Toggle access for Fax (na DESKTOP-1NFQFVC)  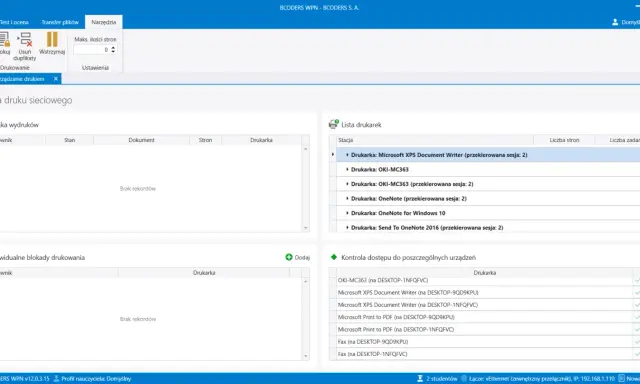[x=636, y=354]
